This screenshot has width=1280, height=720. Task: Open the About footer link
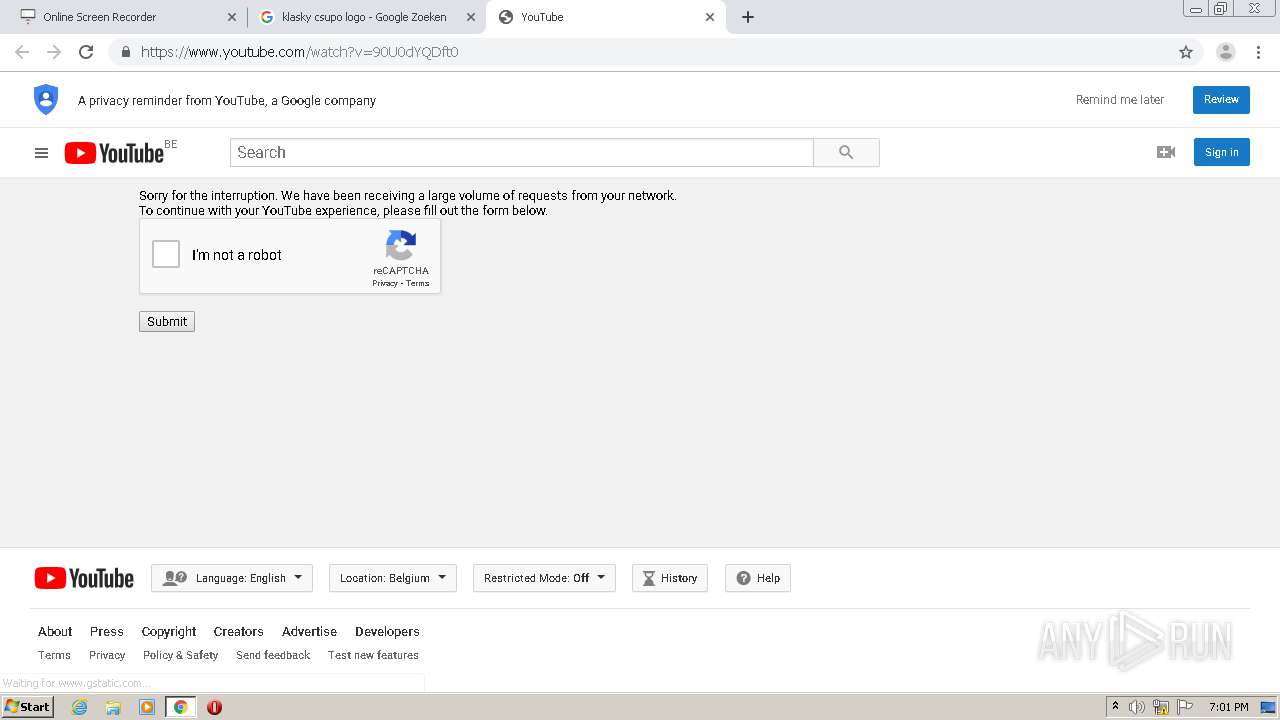click(x=55, y=632)
